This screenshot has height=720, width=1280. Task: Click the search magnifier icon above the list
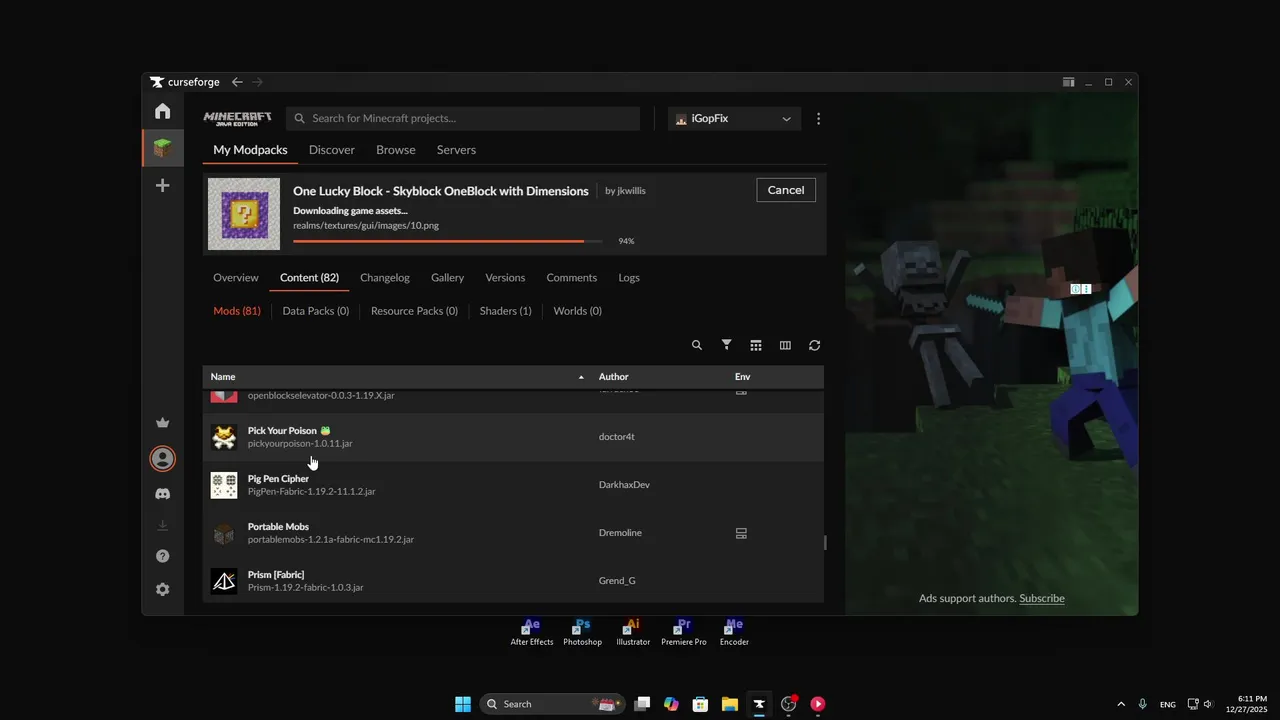coord(697,345)
